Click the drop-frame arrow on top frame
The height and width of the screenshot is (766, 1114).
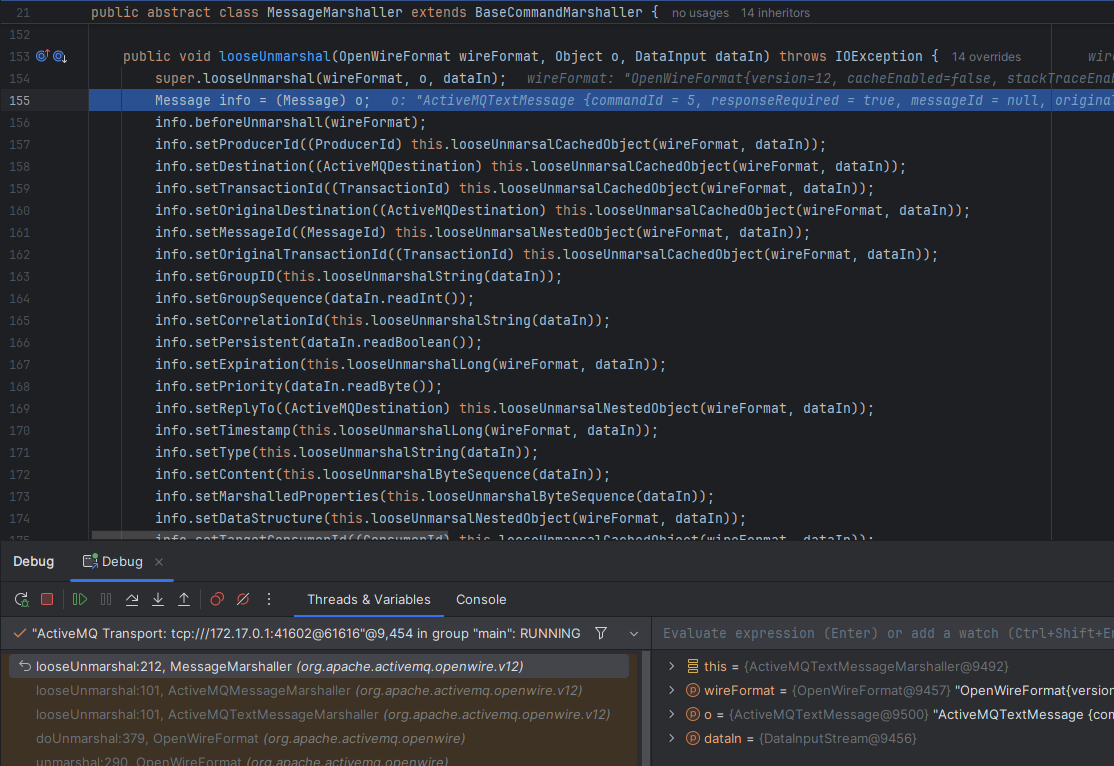tap(25, 666)
